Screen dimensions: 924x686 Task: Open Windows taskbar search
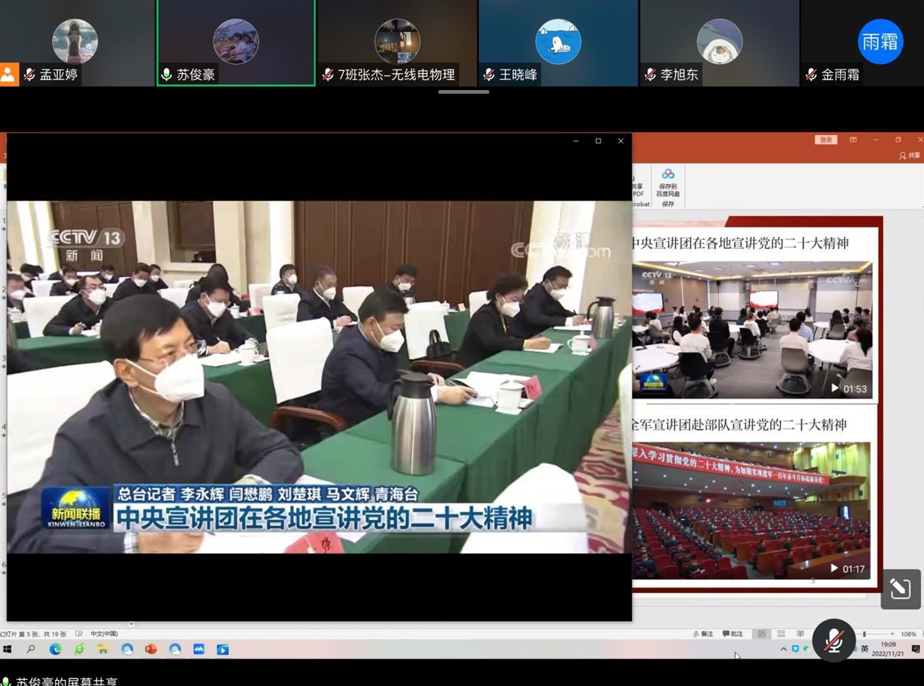31,649
